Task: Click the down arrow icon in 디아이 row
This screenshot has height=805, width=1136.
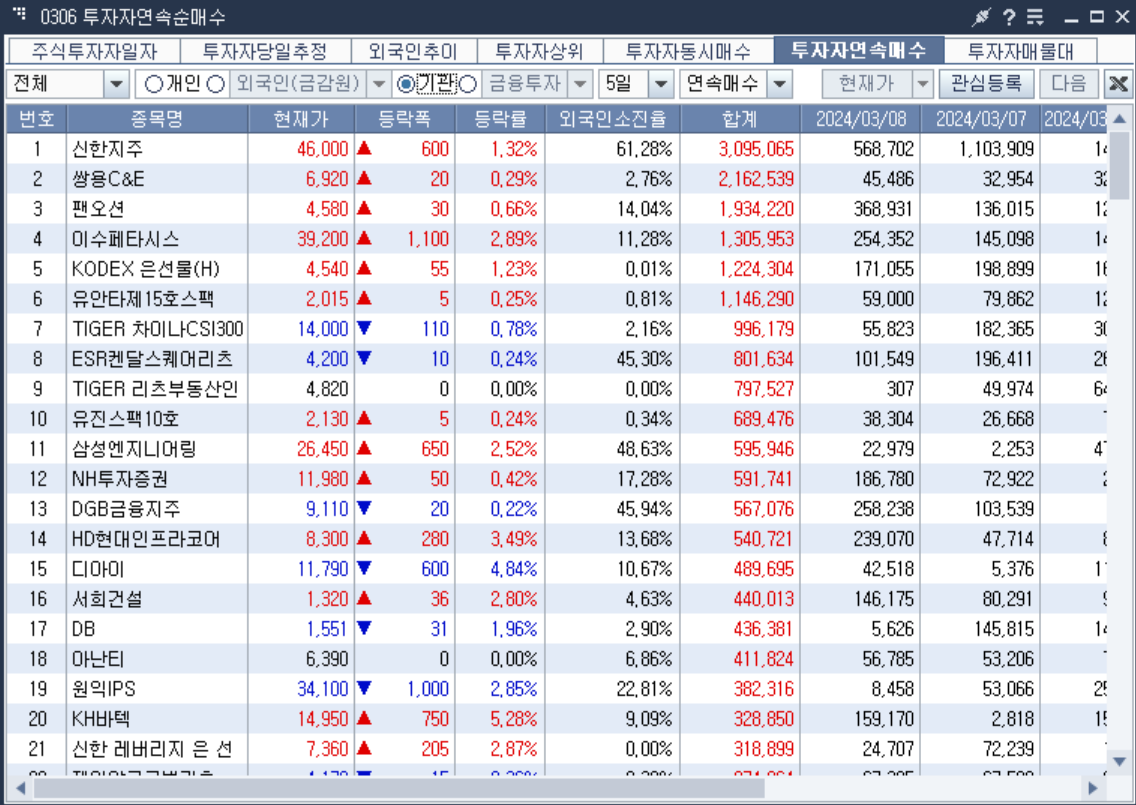Action: pyautogui.click(x=364, y=569)
